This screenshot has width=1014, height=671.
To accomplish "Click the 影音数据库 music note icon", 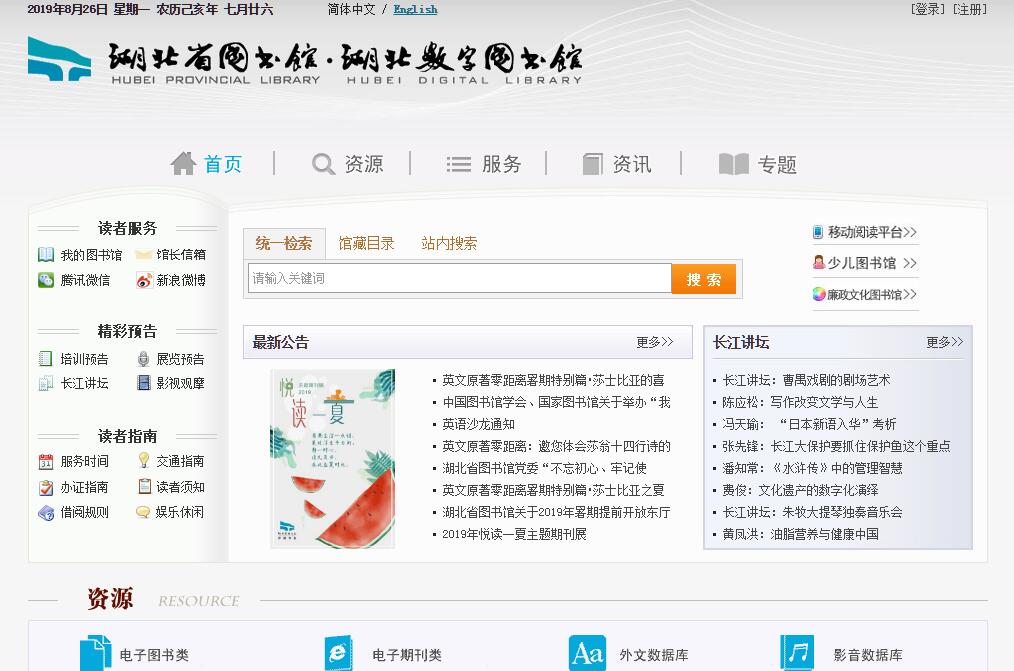I will (x=797, y=653).
